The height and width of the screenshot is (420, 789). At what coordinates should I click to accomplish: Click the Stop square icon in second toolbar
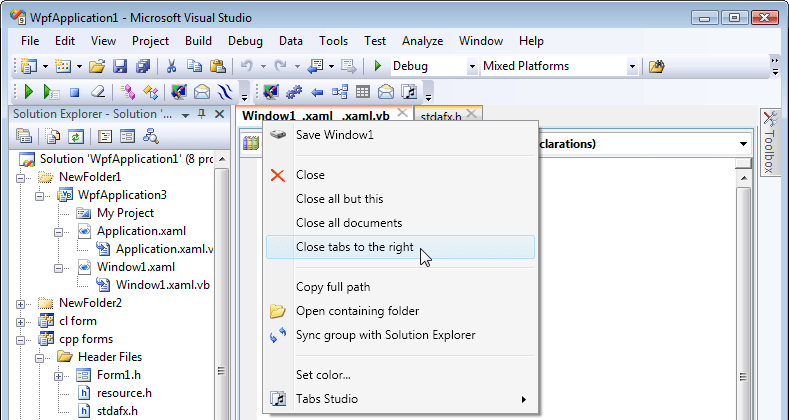click(x=74, y=93)
